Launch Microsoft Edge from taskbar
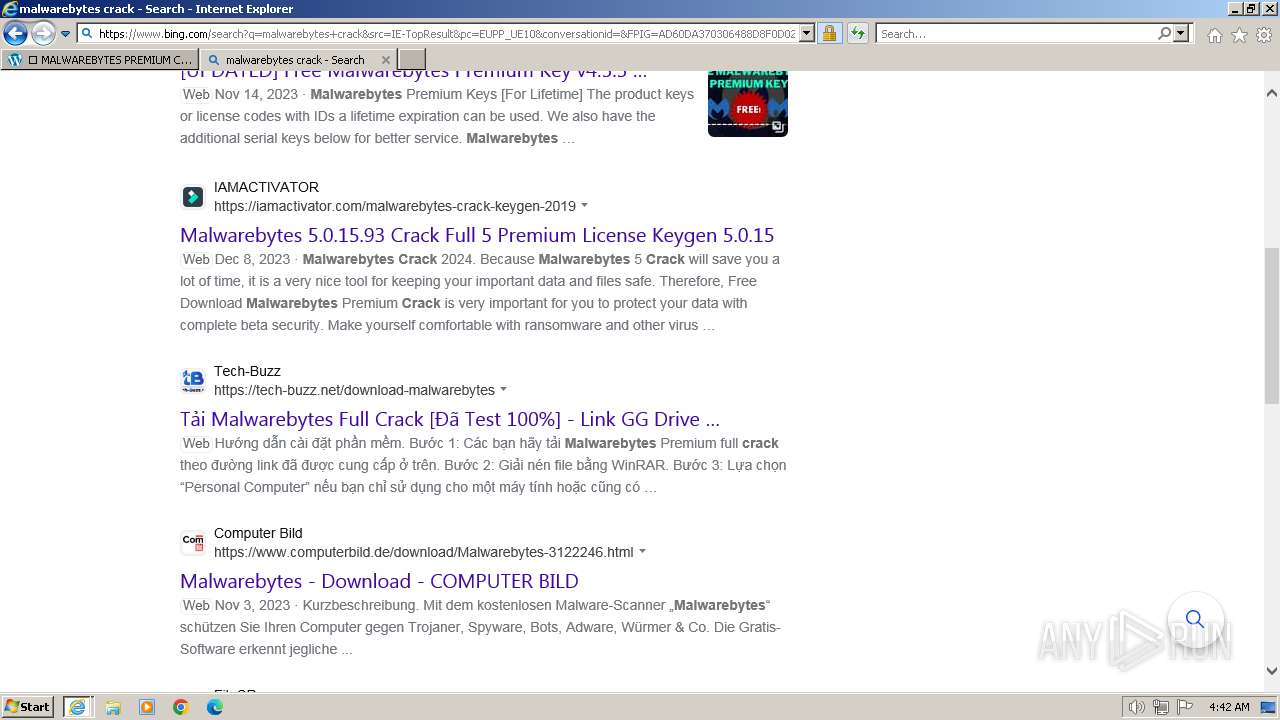 tap(215, 707)
